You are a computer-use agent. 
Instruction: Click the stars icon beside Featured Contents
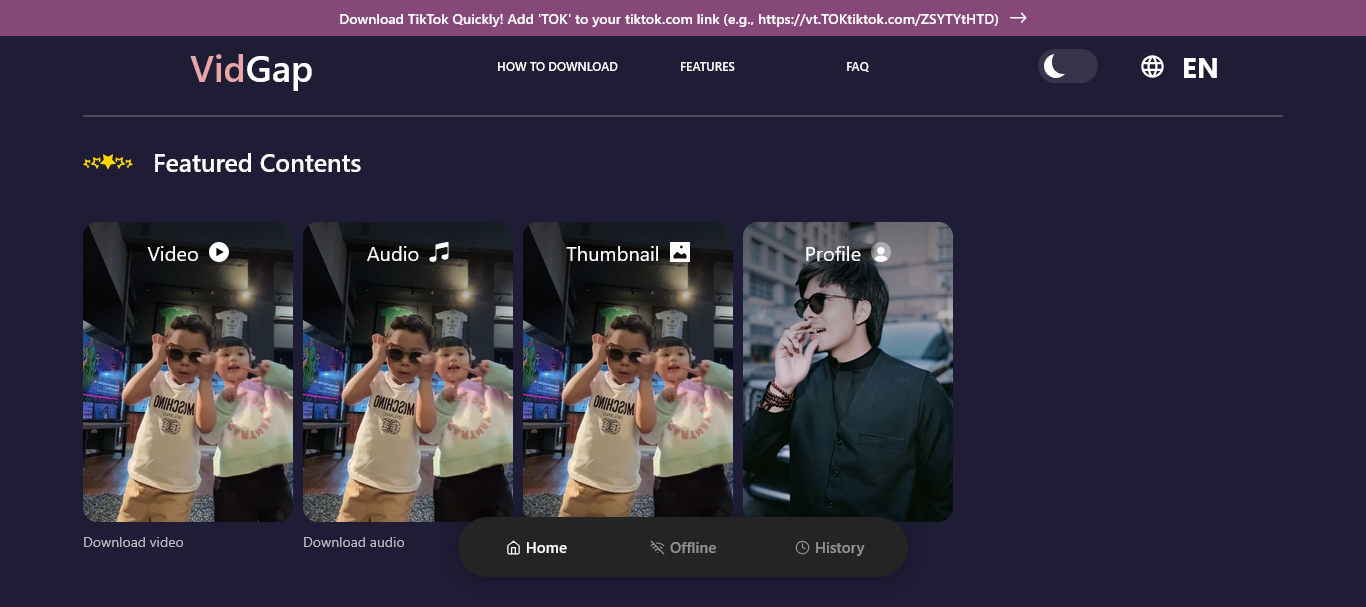pyautogui.click(x=108, y=163)
